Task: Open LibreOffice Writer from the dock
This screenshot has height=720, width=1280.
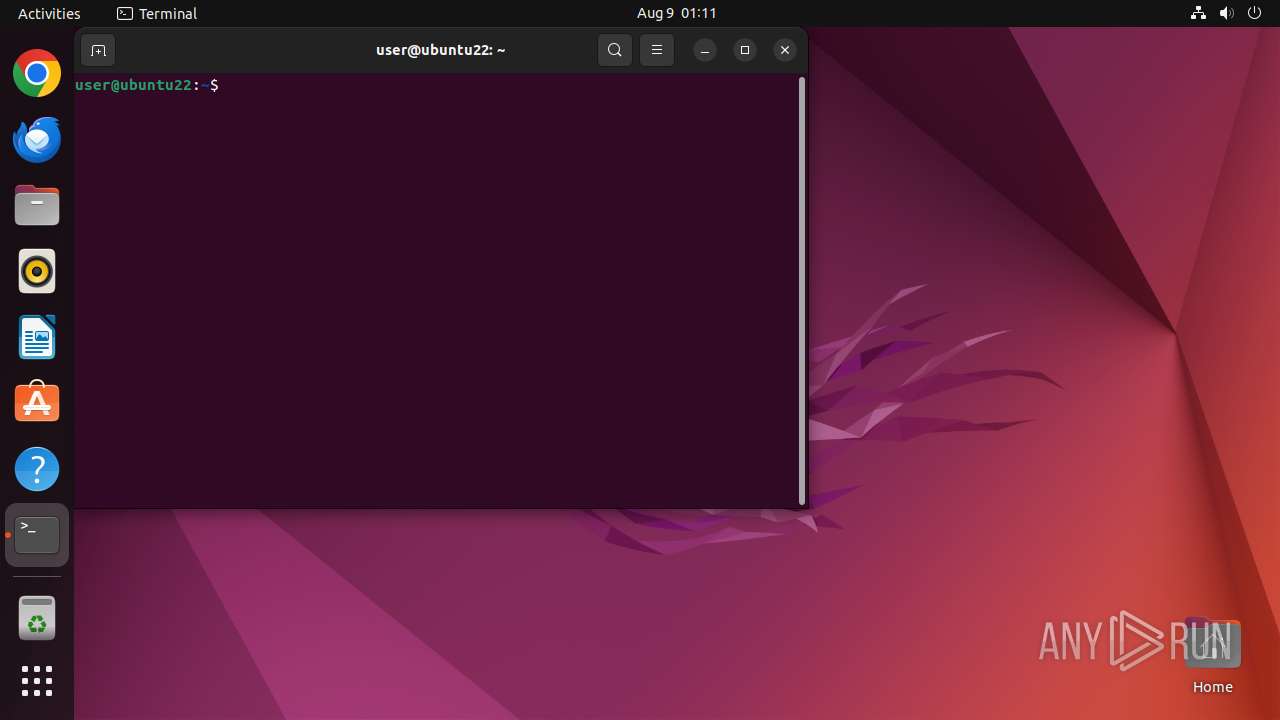Action: click(x=37, y=337)
